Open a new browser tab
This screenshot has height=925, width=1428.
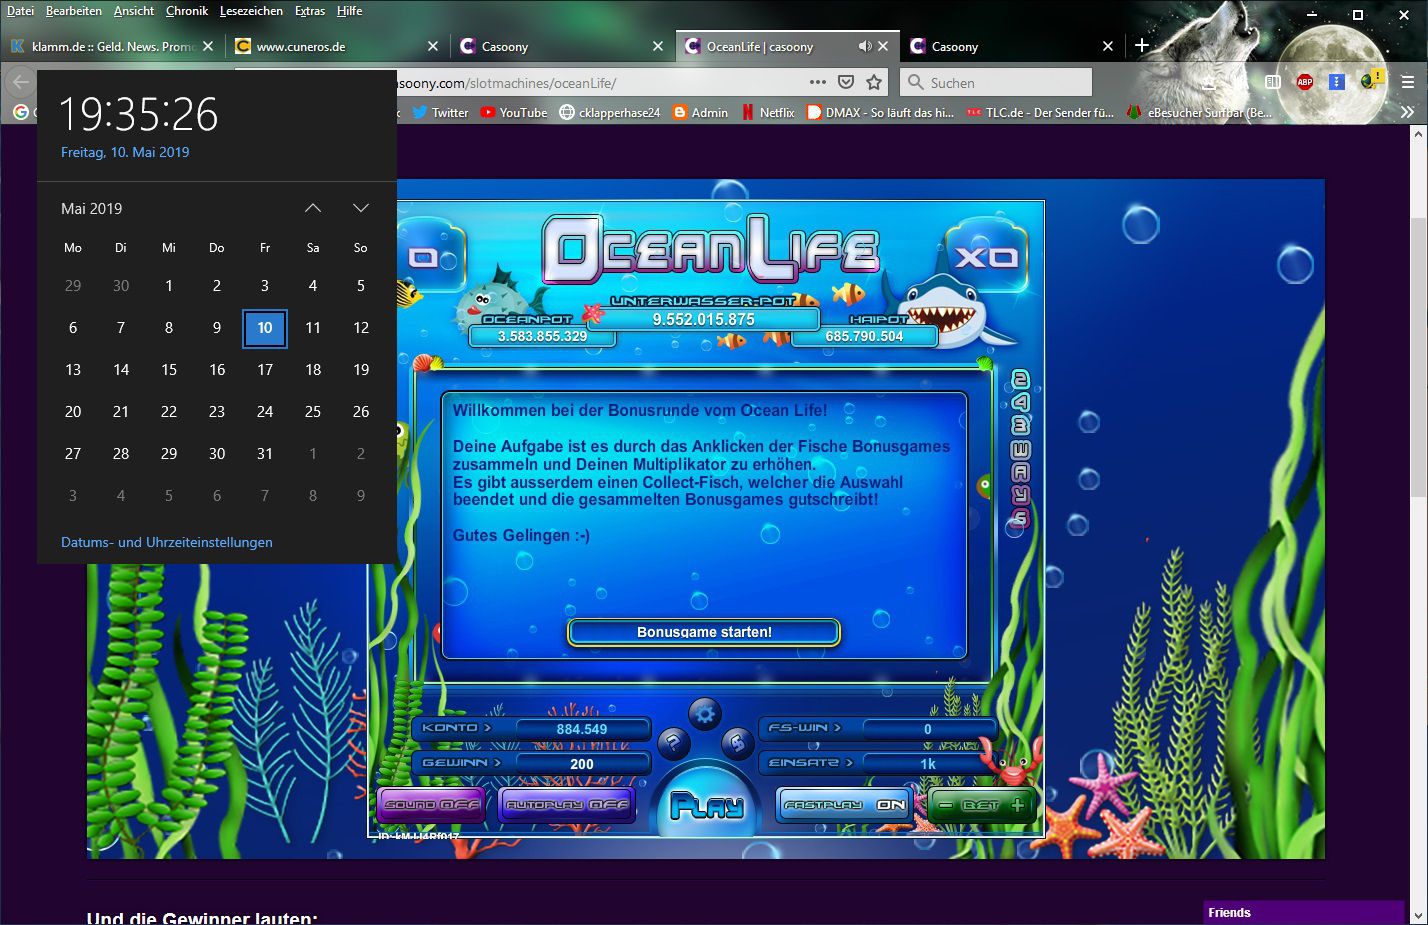click(x=1142, y=45)
